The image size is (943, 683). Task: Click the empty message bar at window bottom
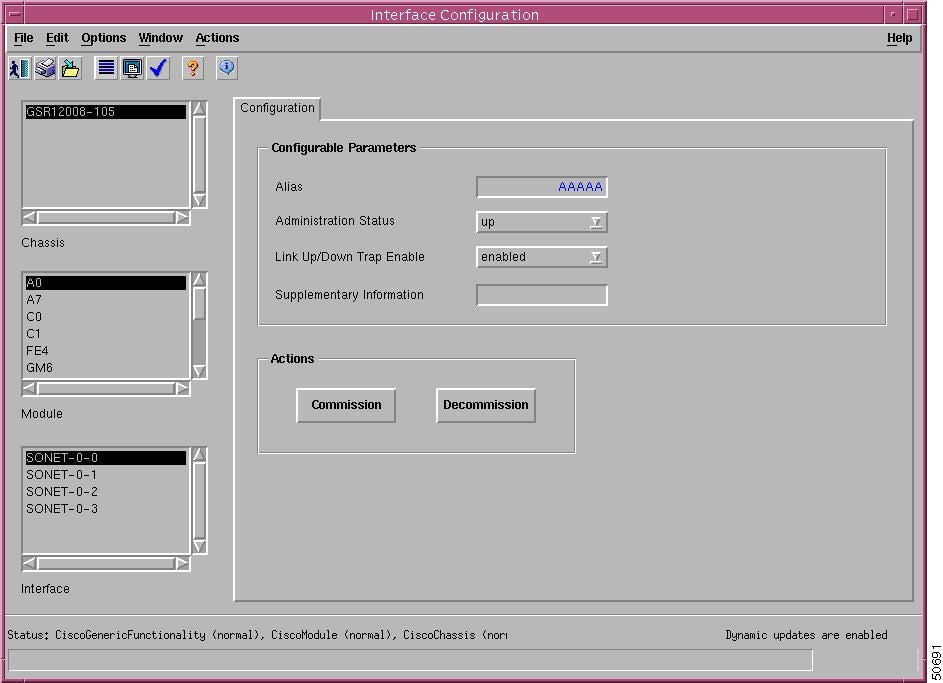click(x=410, y=660)
